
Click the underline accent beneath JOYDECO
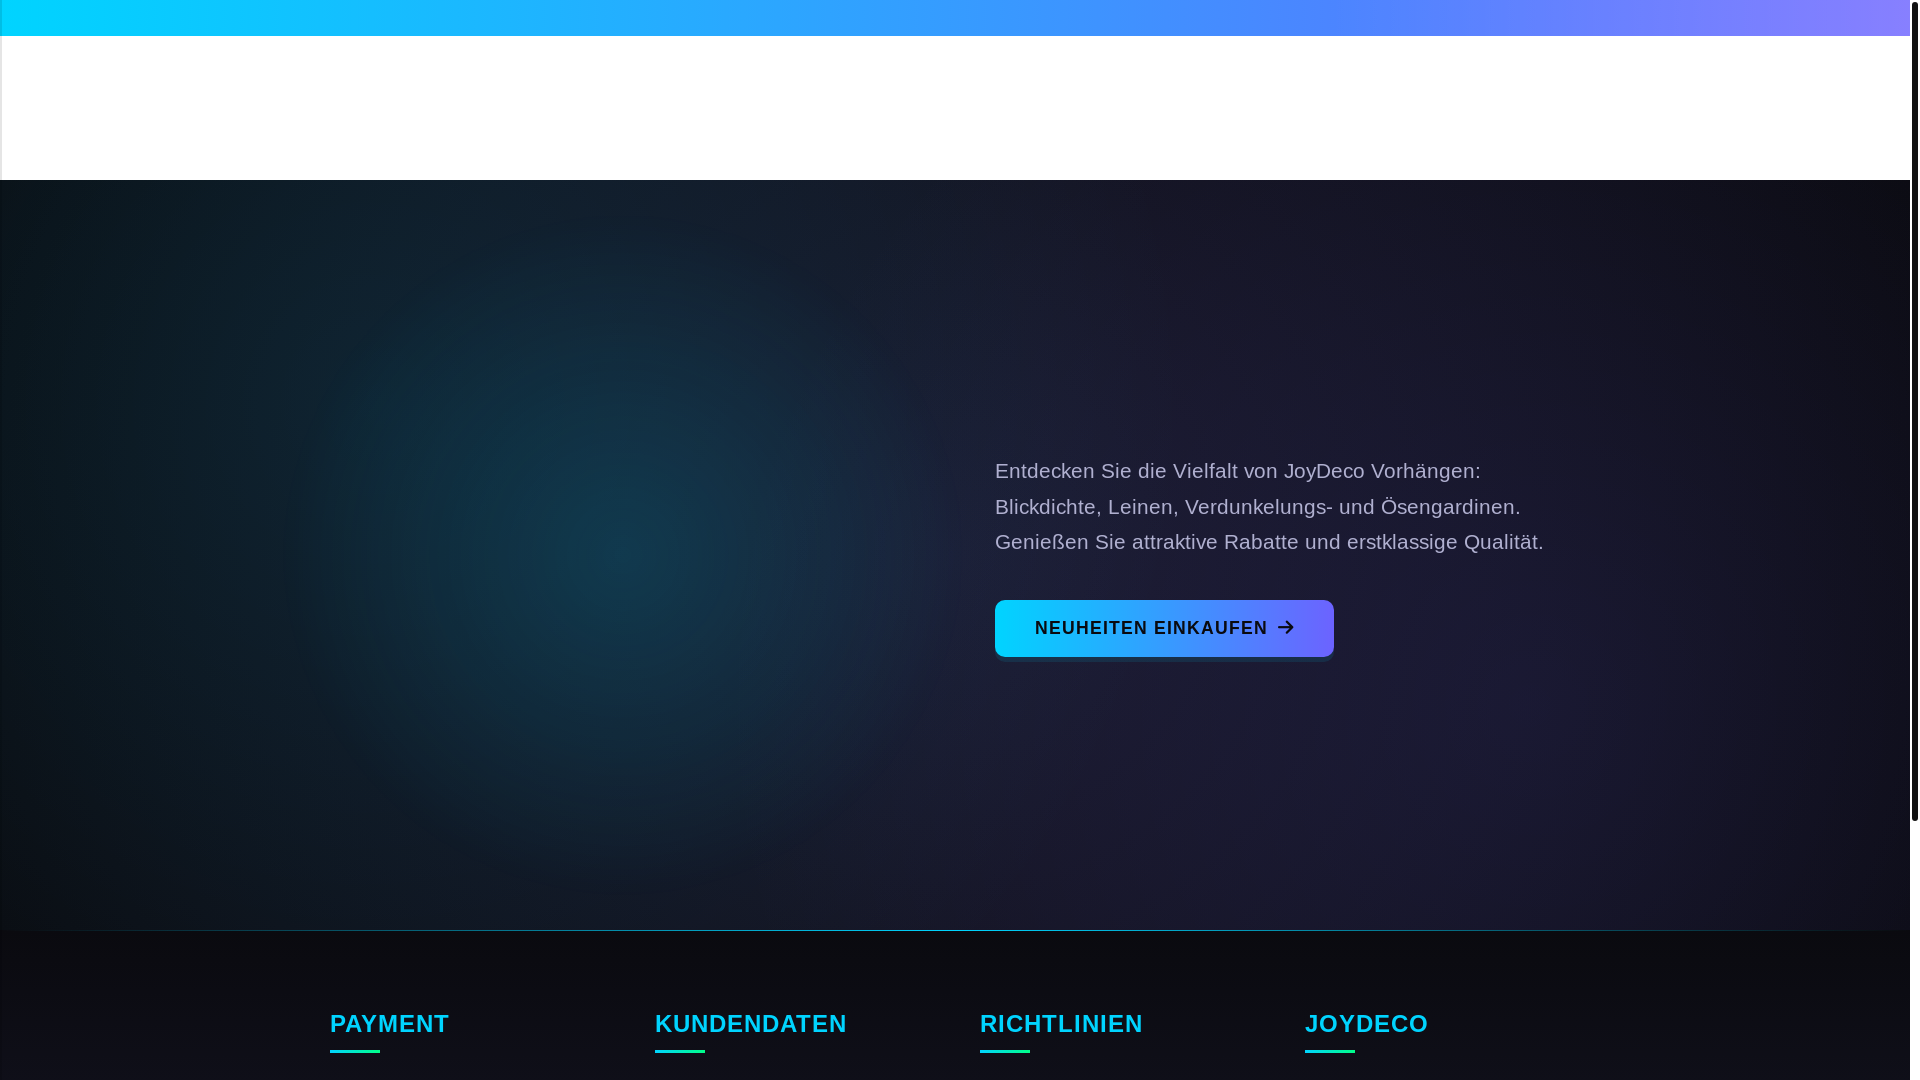(x=1330, y=1051)
